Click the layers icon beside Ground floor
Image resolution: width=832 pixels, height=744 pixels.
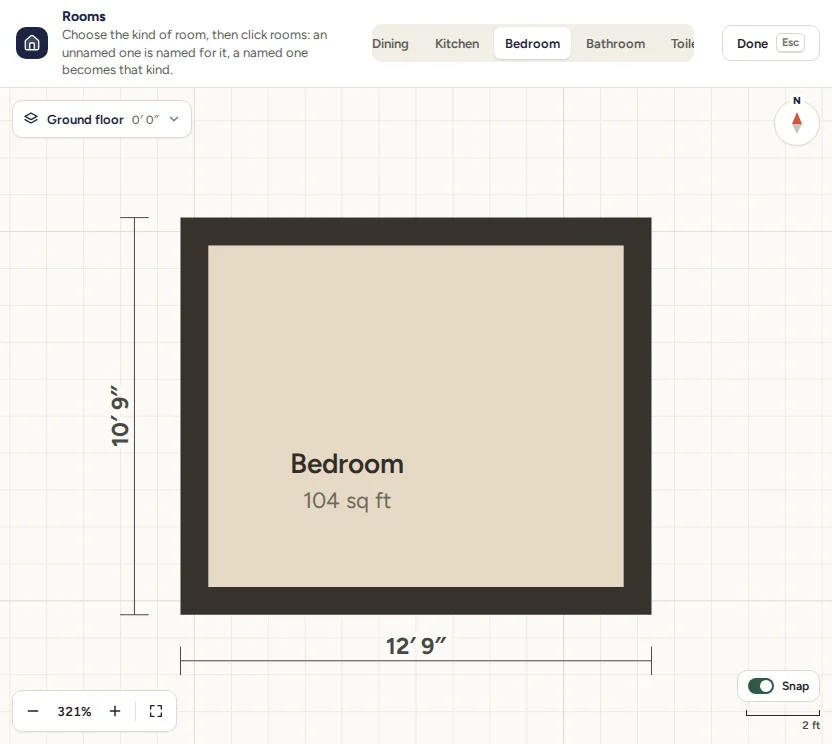[x=31, y=118]
